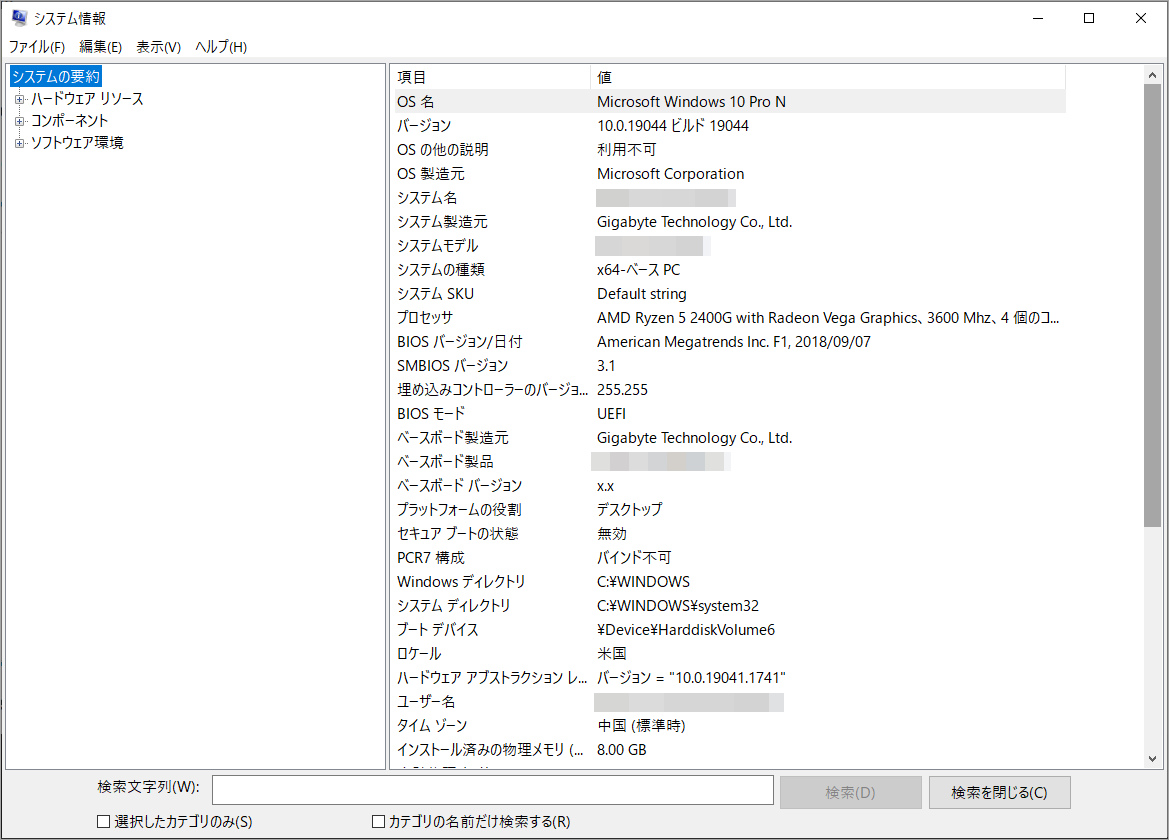Select the OS 名 row

pos(730,101)
